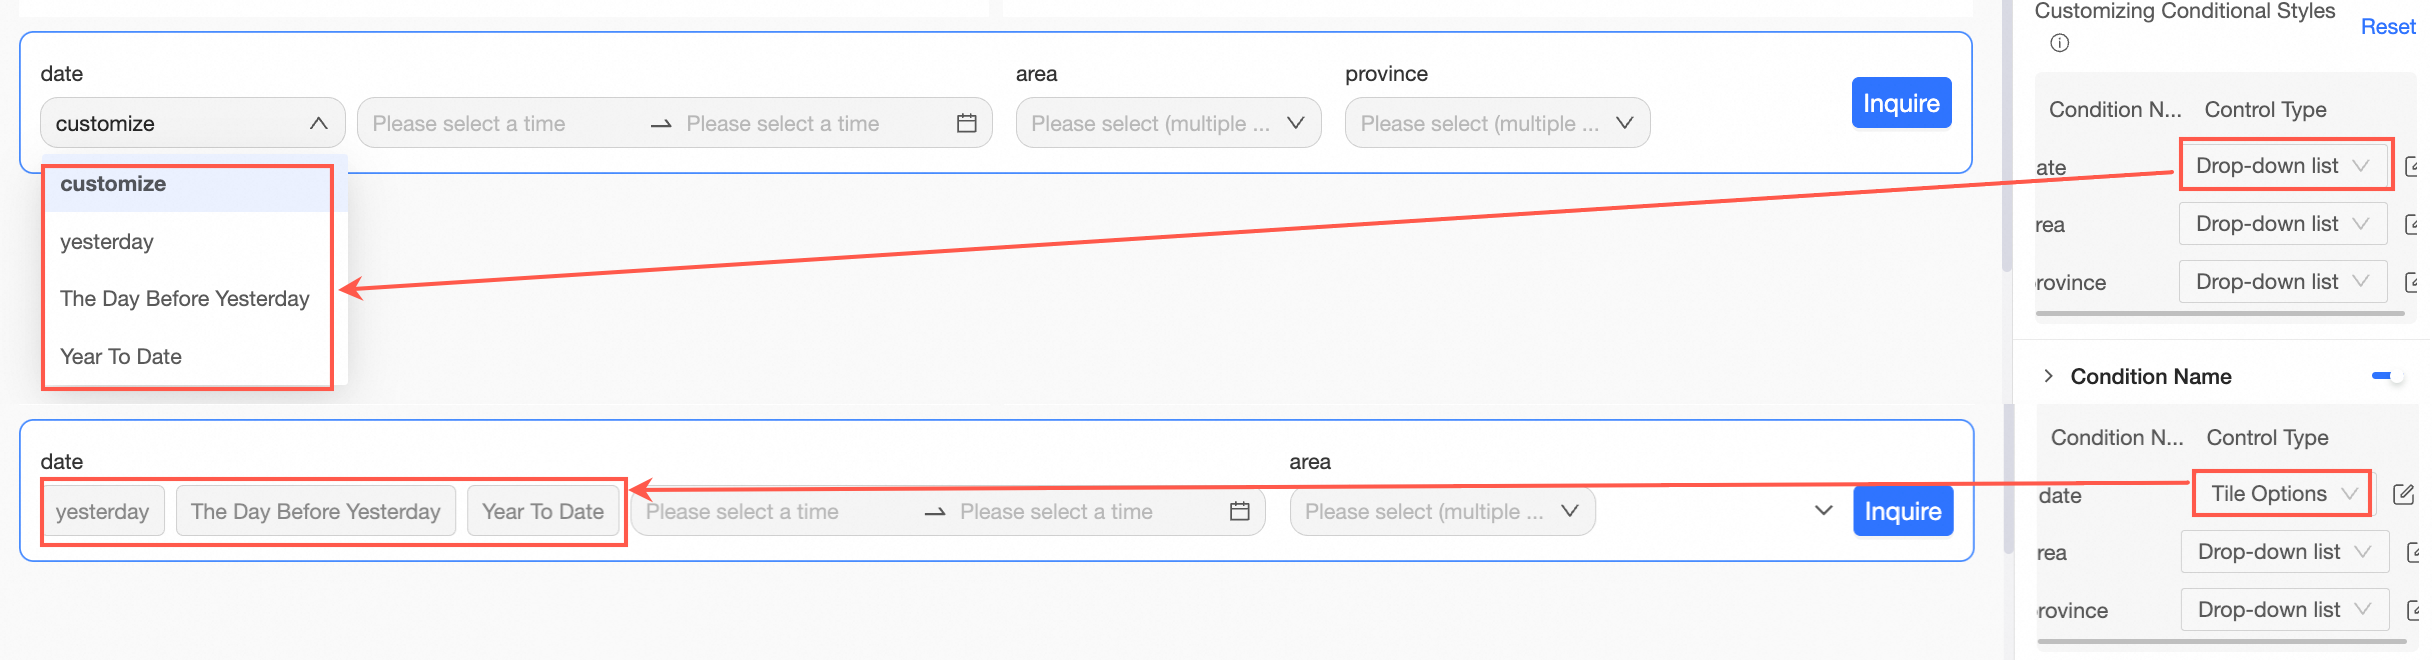Open calendar icon in the bottom date range
This screenshot has width=2432, height=660.
pos(1239,511)
